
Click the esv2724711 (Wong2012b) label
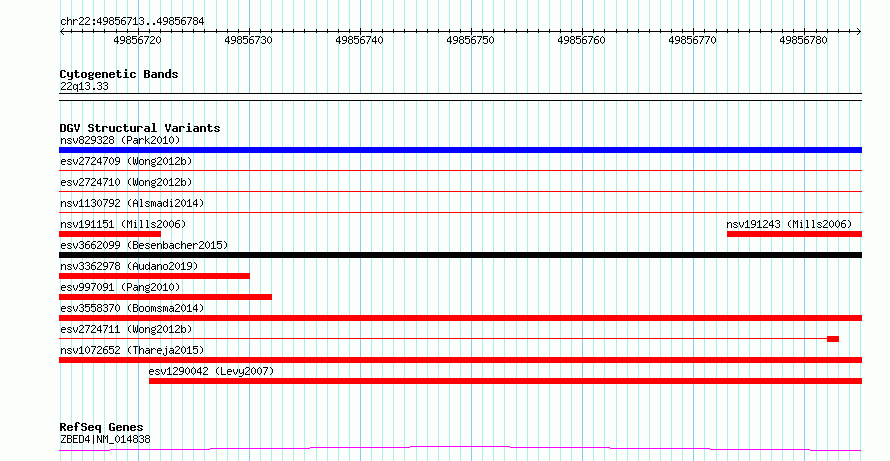[126, 329]
